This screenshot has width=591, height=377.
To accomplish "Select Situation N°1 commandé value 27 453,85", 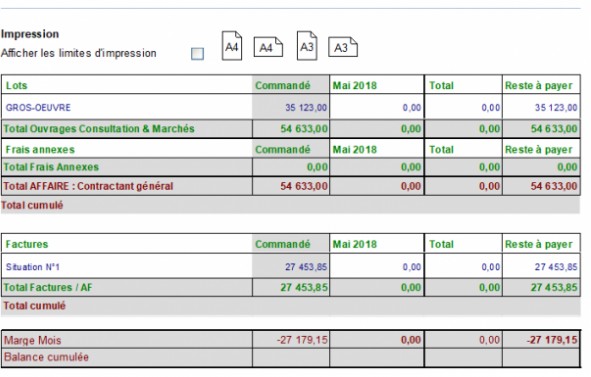I will [x=306, y=267].
